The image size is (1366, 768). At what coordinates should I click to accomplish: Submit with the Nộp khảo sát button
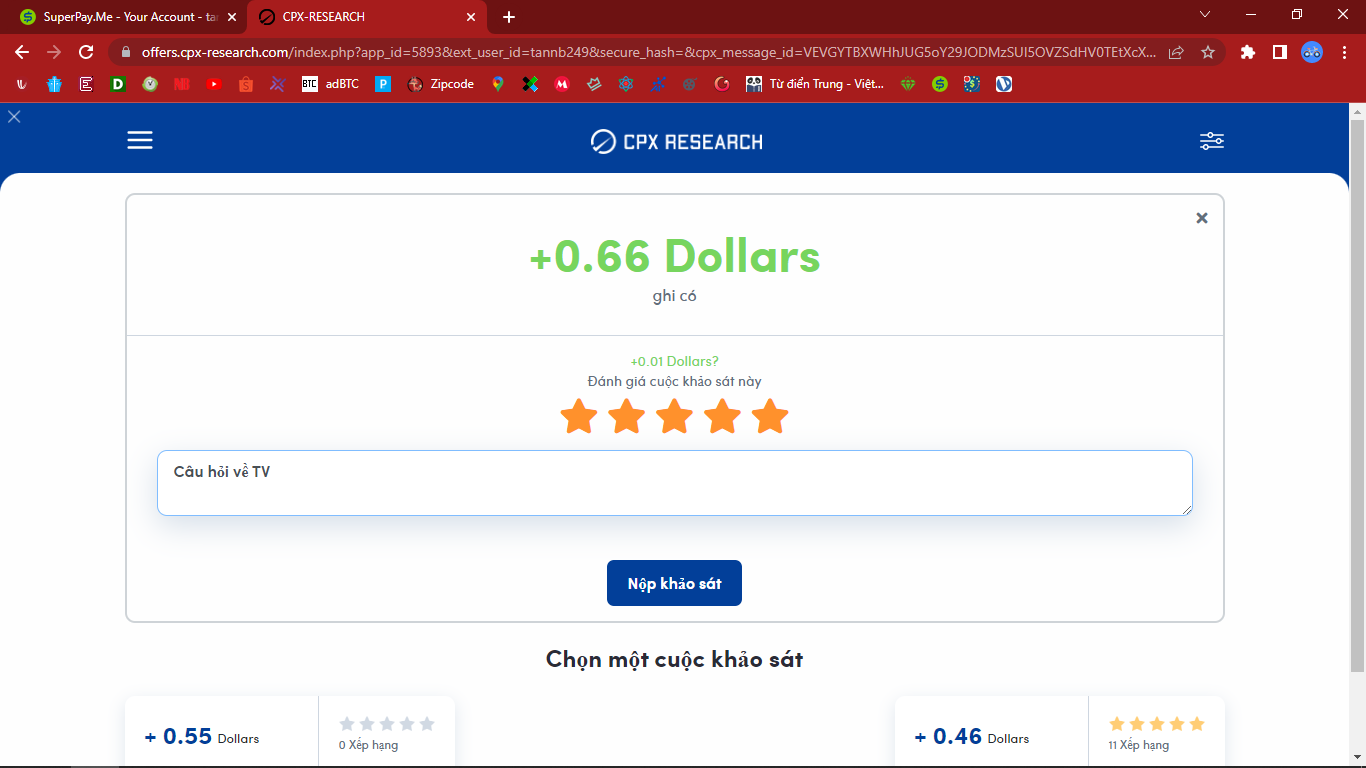point(674,583)
